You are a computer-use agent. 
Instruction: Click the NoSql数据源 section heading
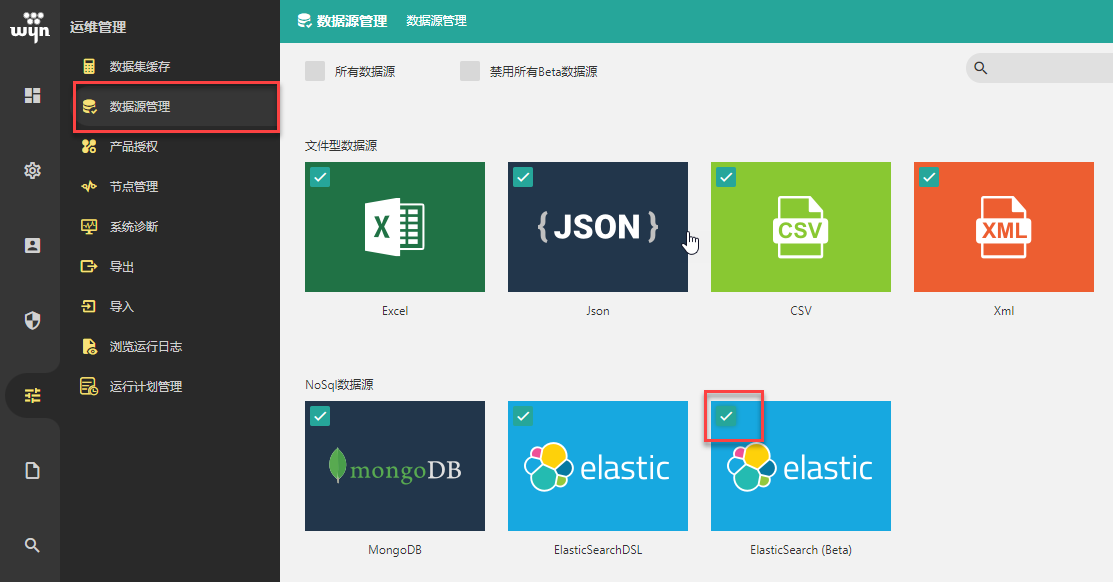[x=339, y=385]
